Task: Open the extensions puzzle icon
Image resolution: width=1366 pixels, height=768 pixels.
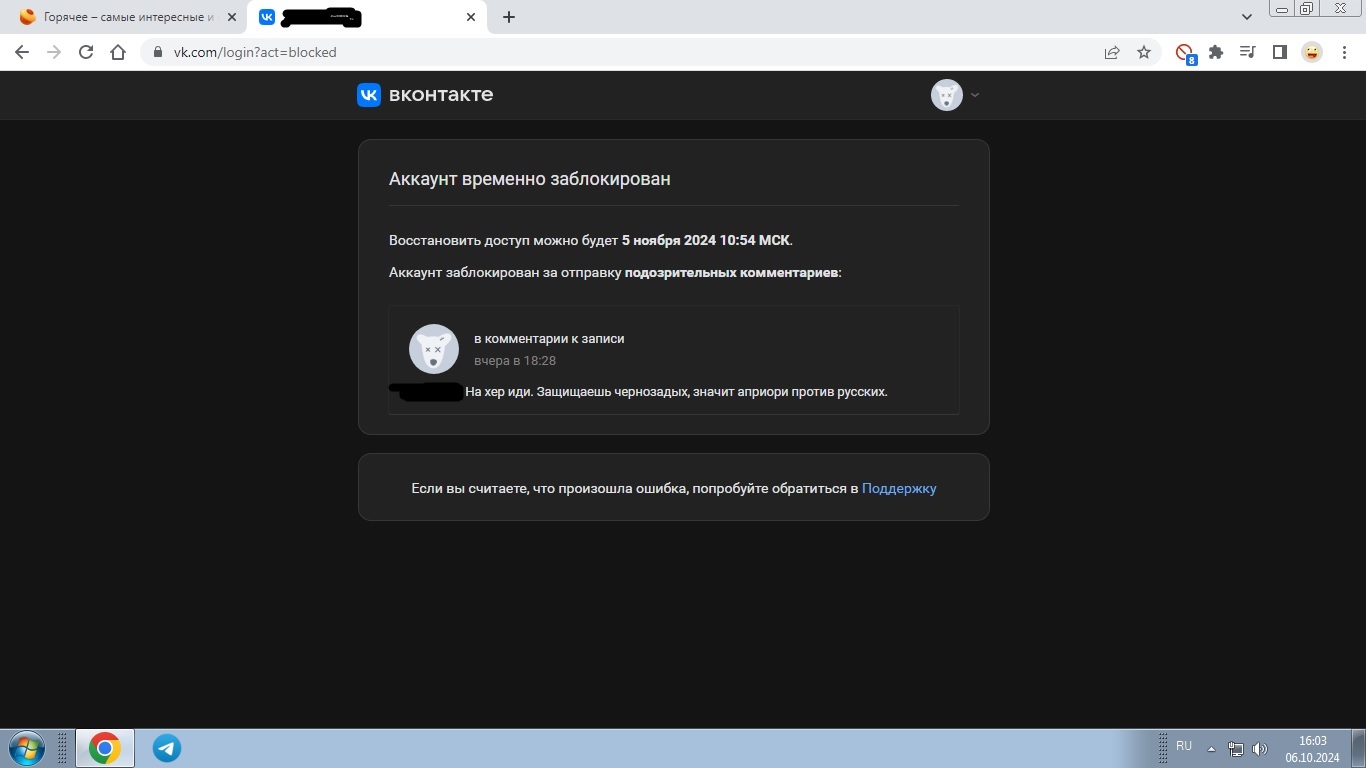Action: tap(1216, 52)
